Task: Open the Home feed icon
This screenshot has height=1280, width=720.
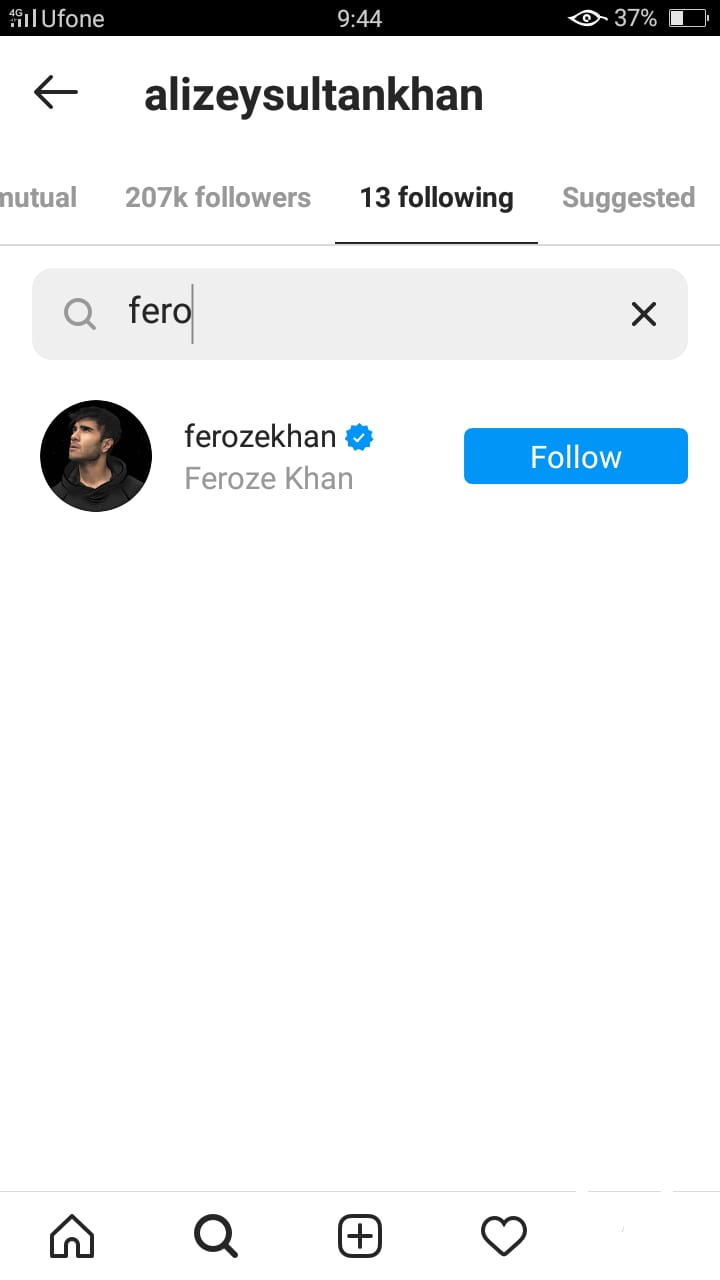Action: coord(72,1237)
